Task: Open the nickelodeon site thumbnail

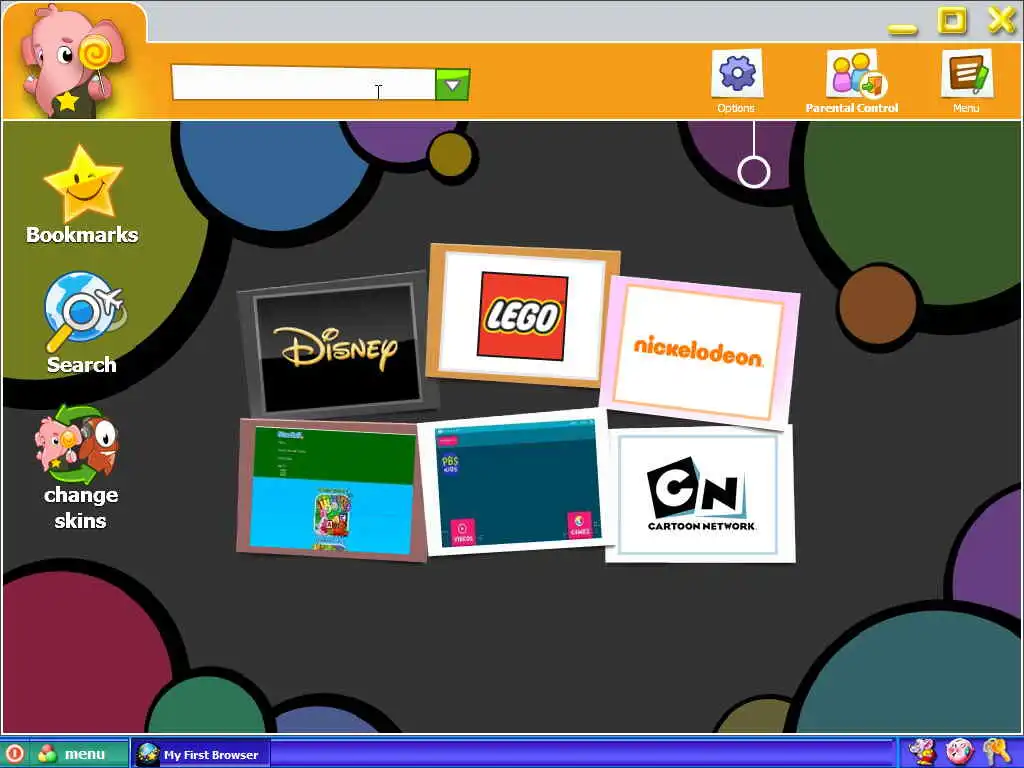Action: pos(699,353)
